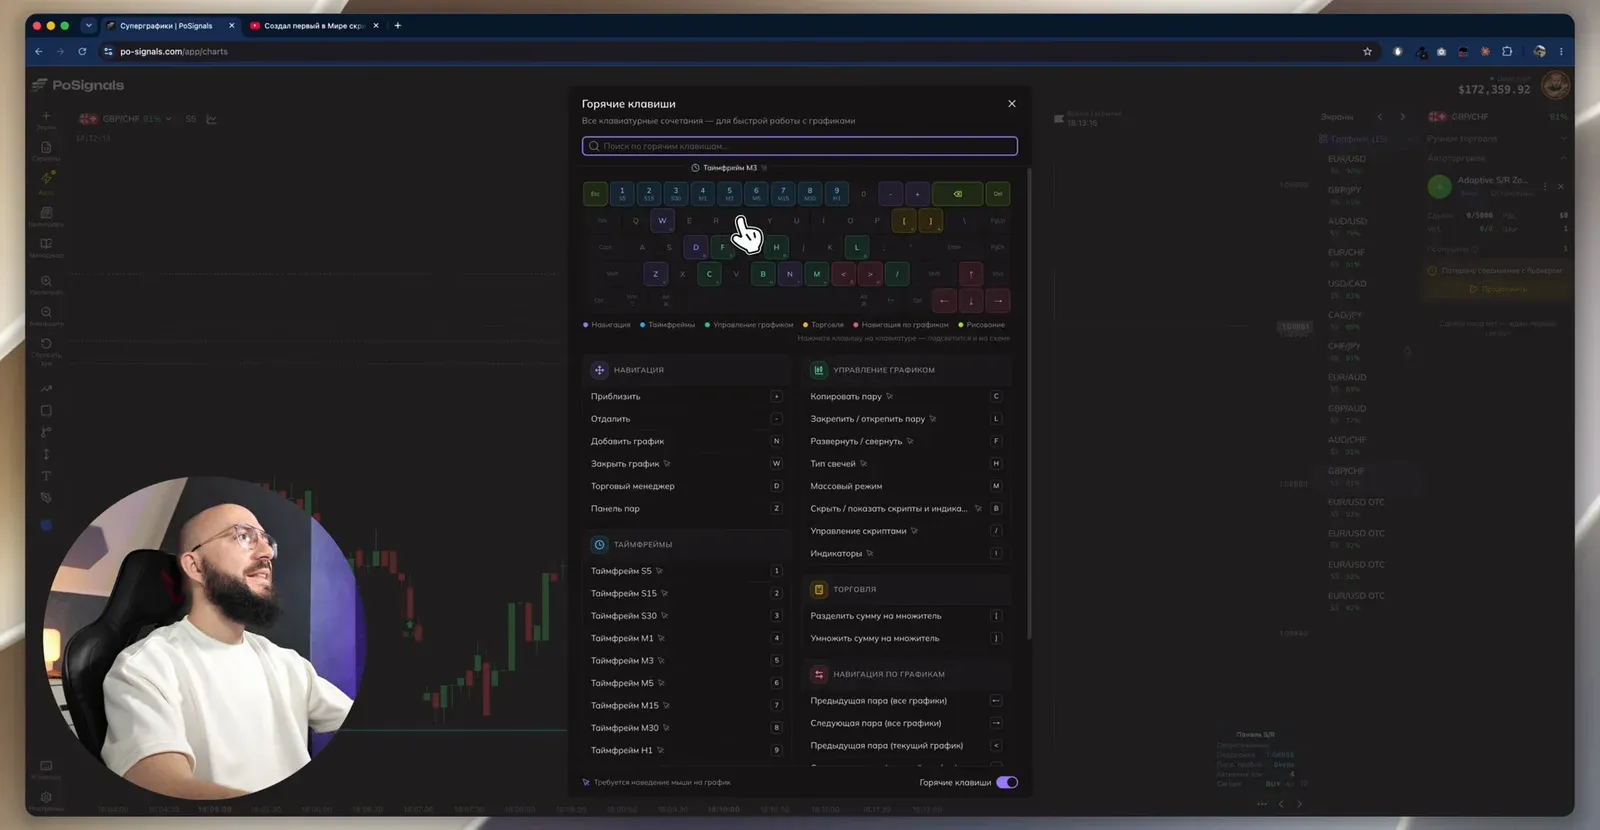This screenshot has width=1600, height=830.
Task: Reload the page
Action: 82,52
